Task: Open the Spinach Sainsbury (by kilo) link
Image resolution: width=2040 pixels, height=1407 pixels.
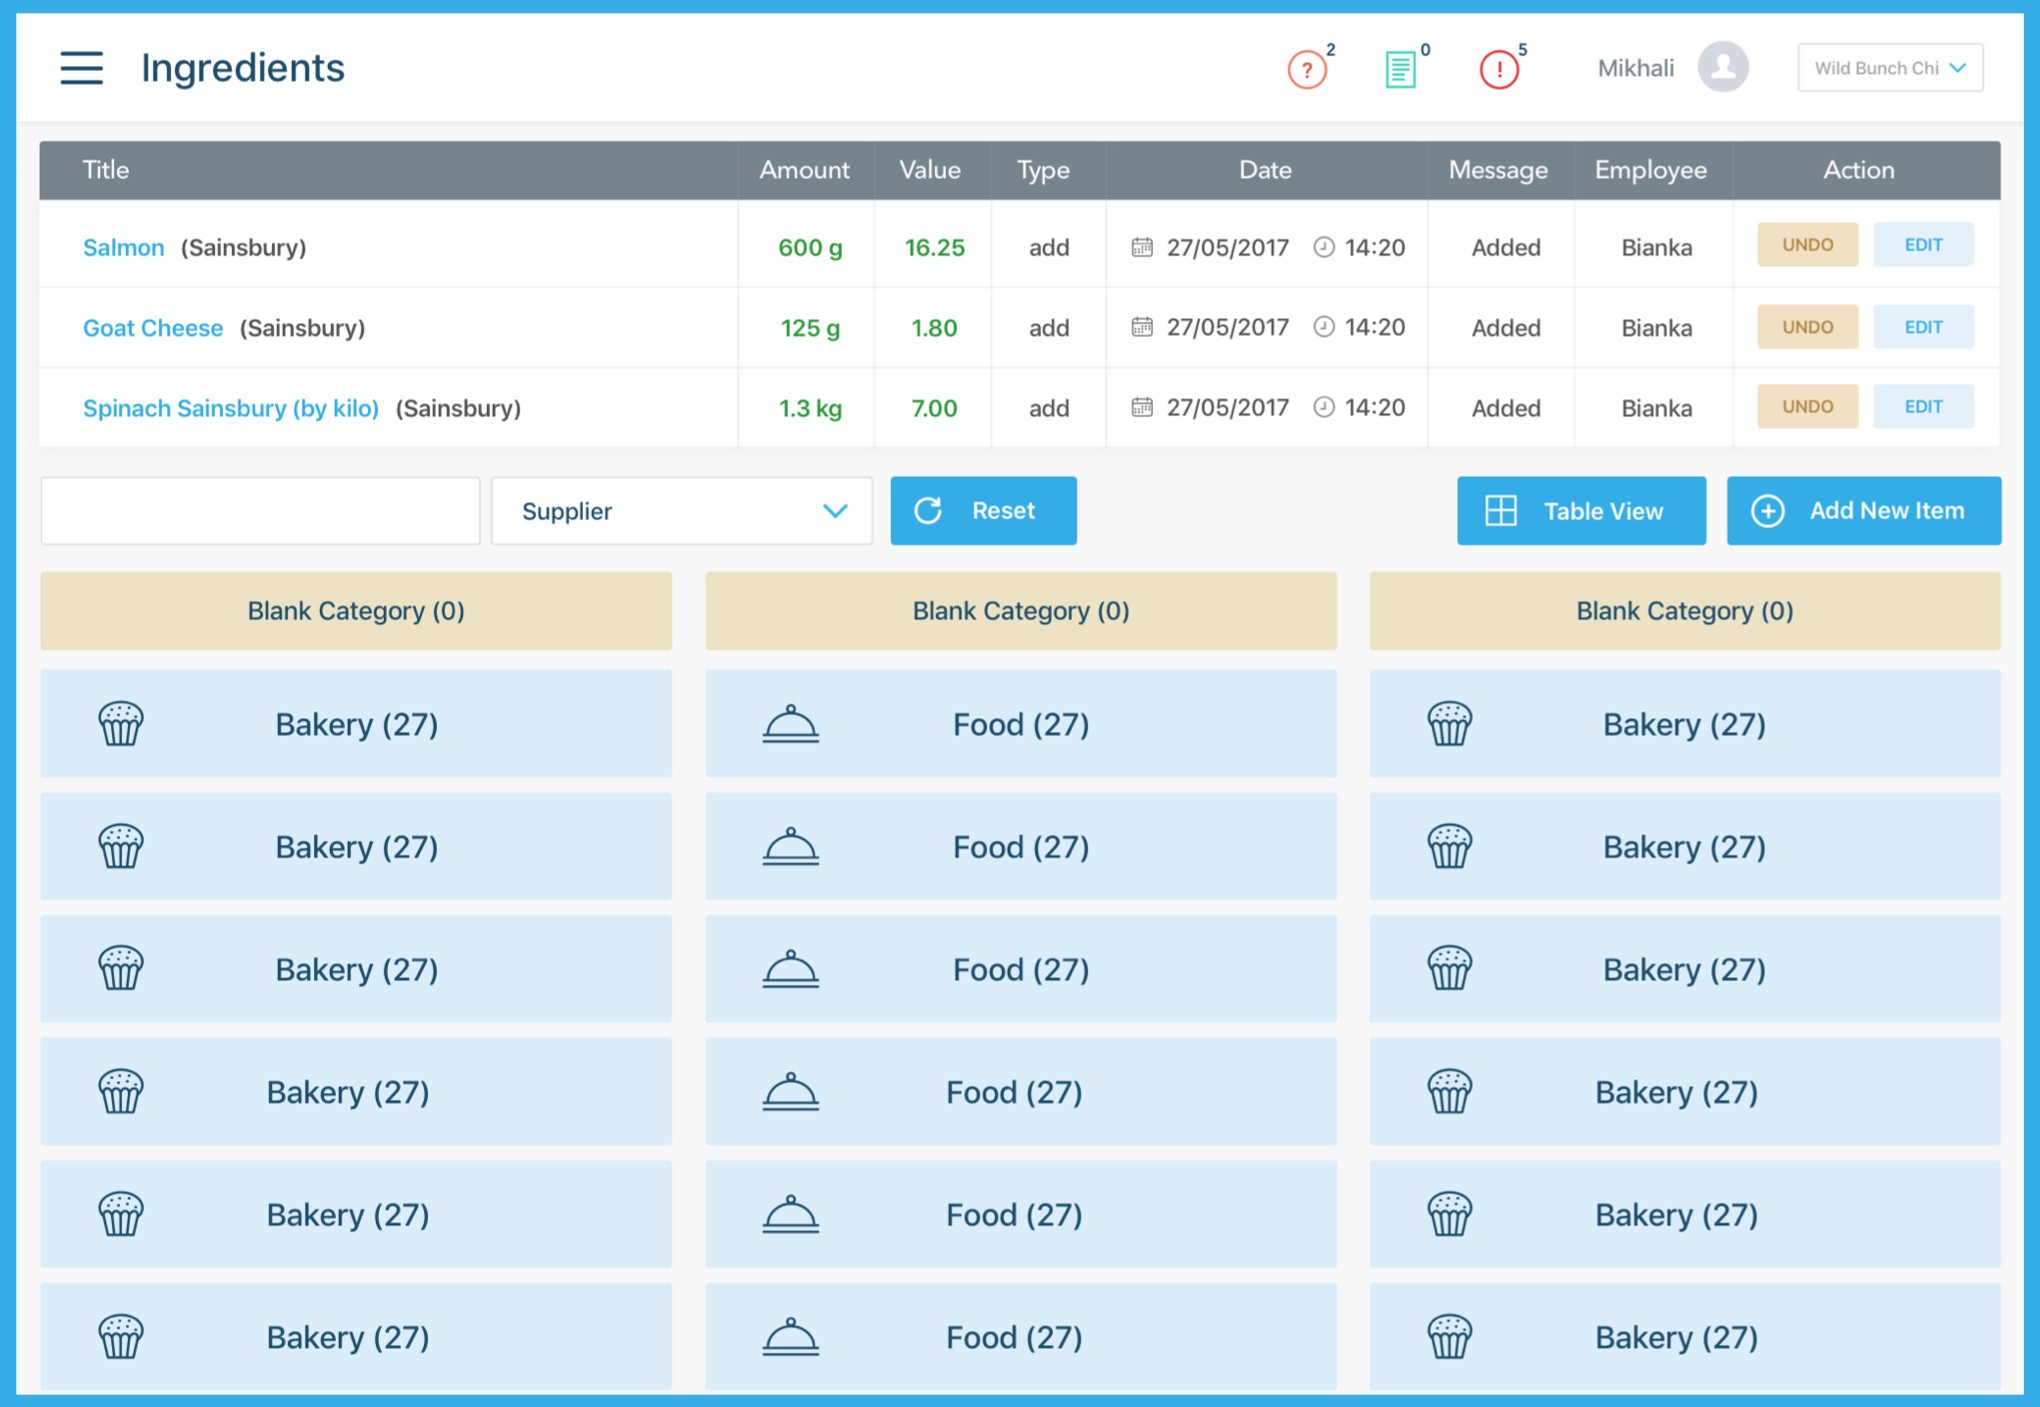Action: click(230, 408)
